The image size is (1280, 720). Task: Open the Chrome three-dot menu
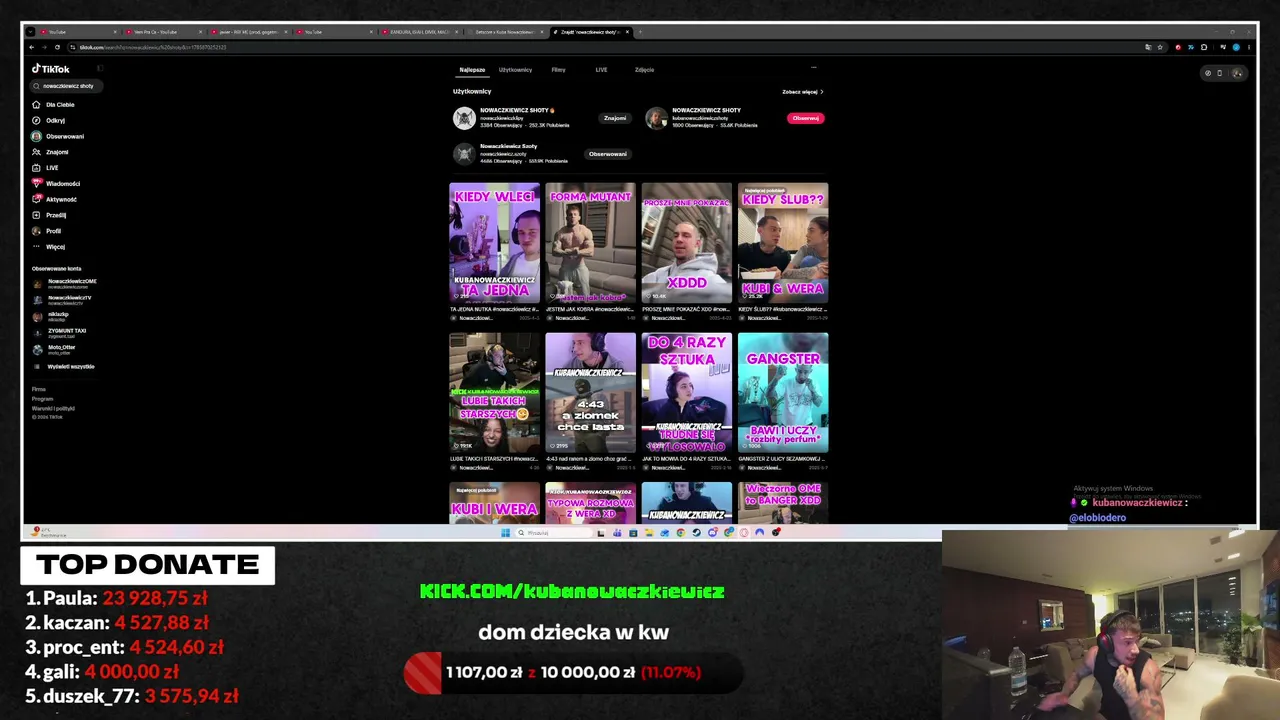(1249, 47)
